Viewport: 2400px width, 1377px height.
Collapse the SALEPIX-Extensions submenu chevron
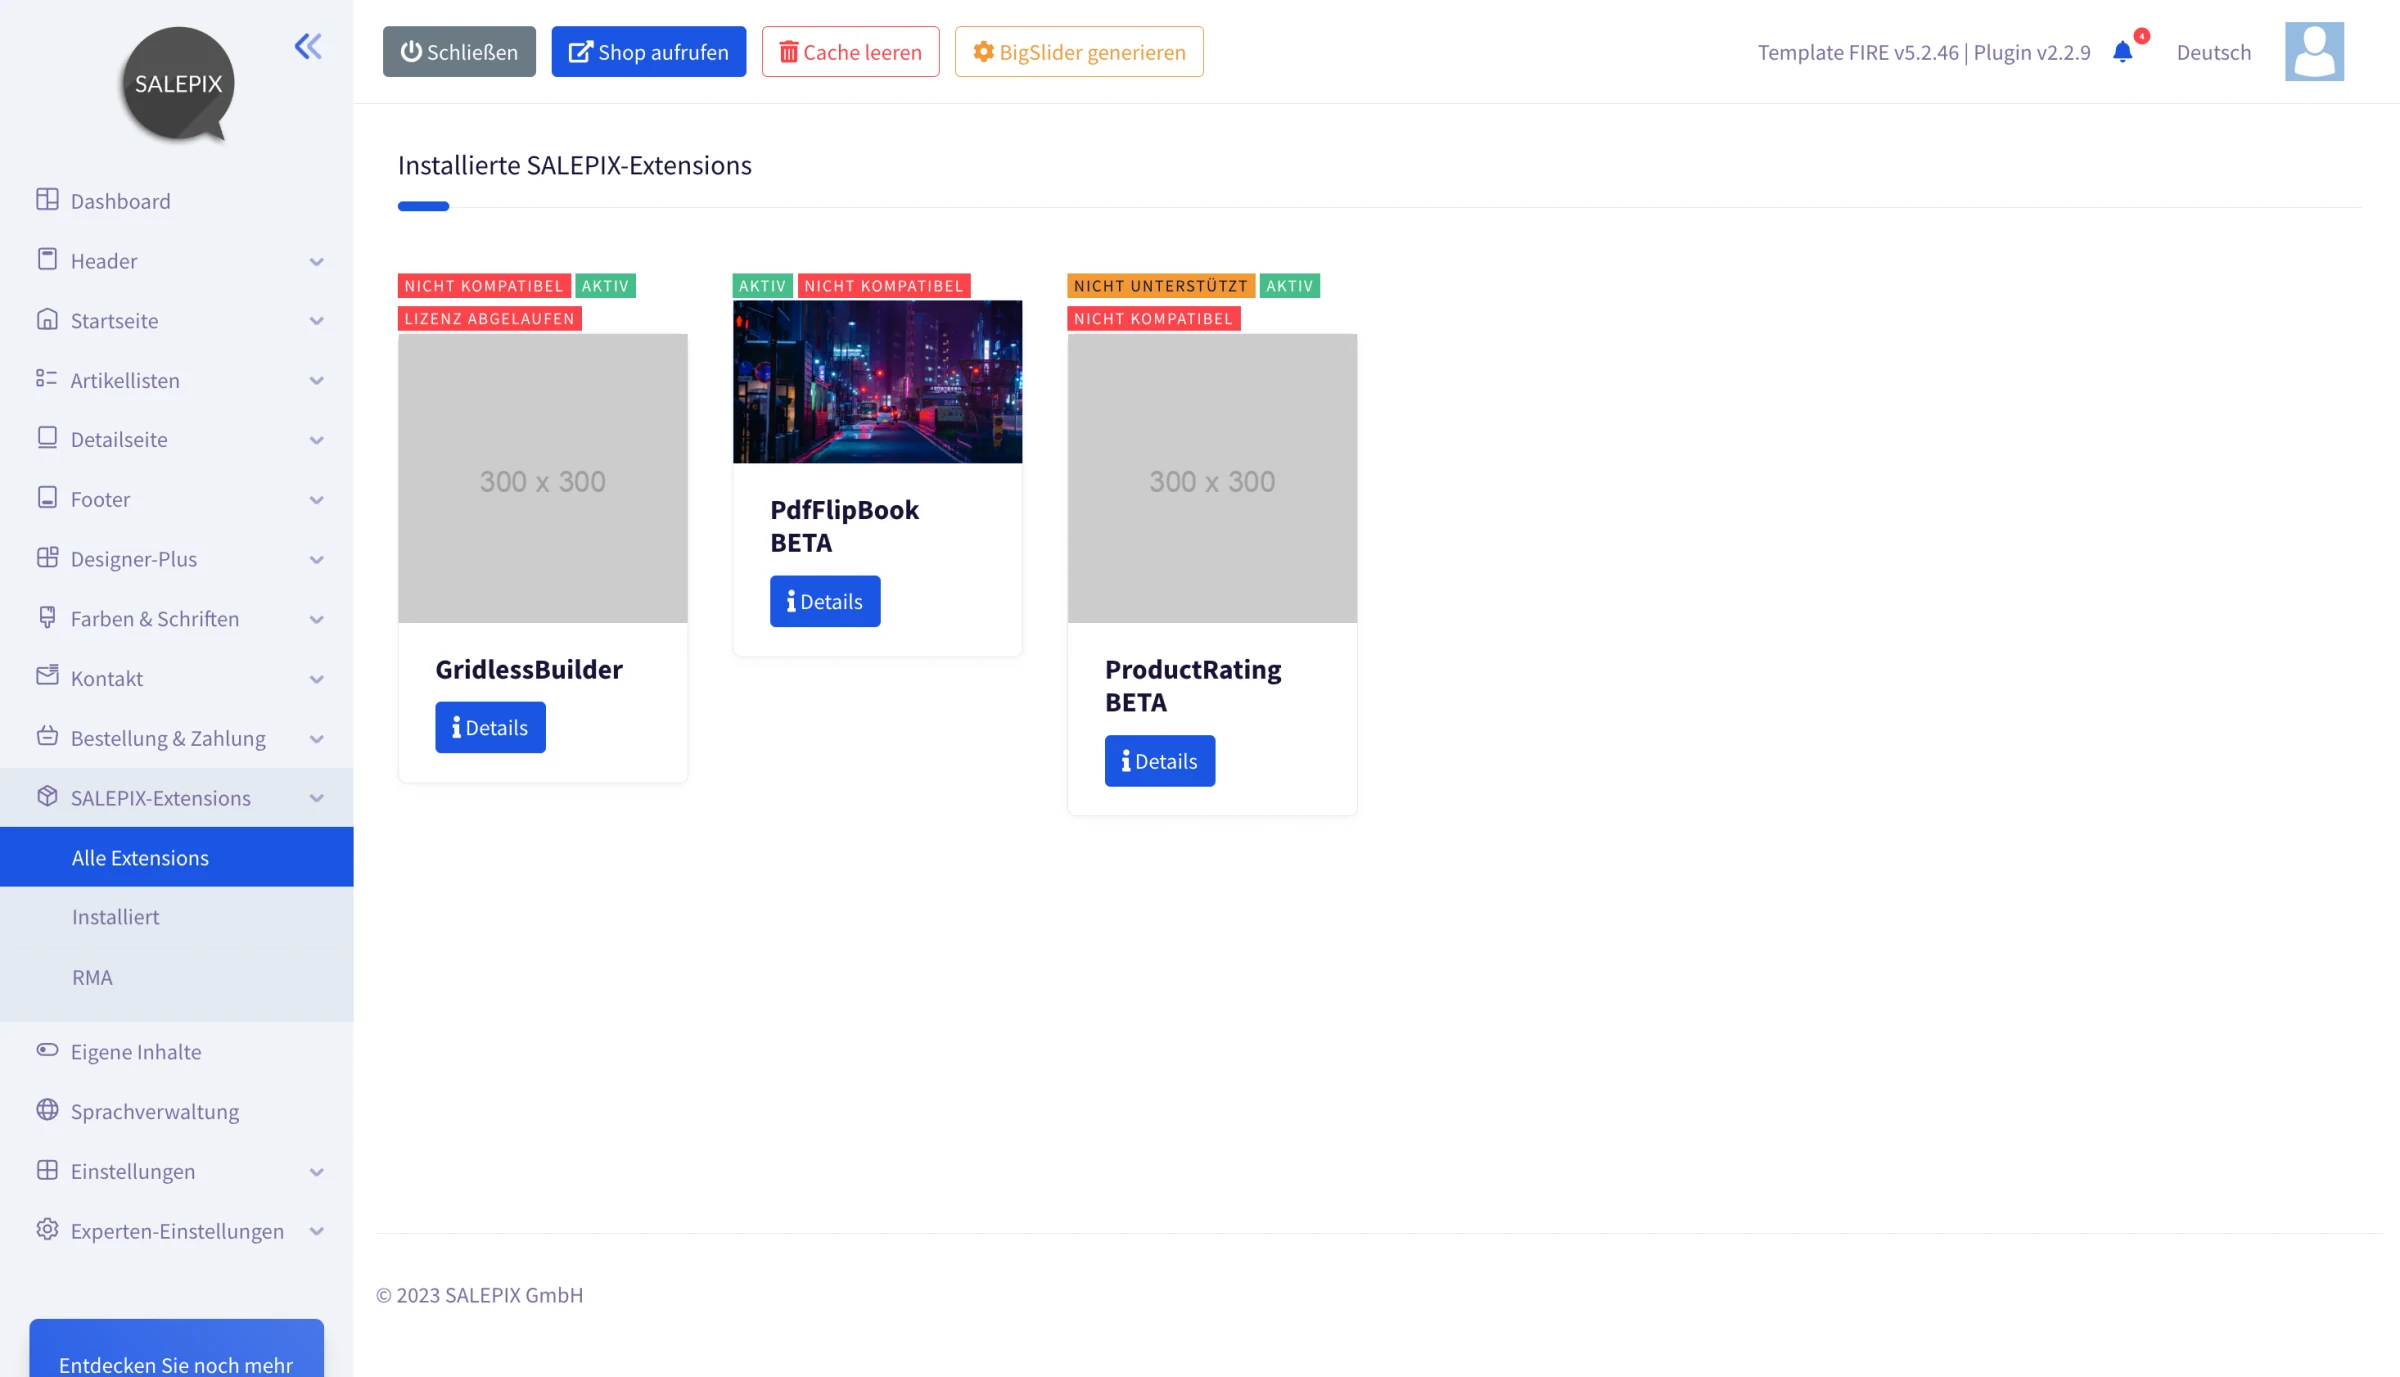tap(317, 798)
